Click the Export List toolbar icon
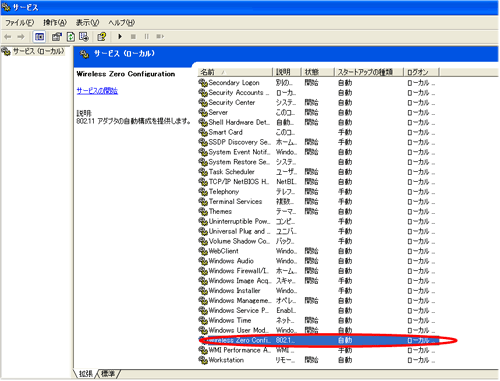 pos(84,37)
